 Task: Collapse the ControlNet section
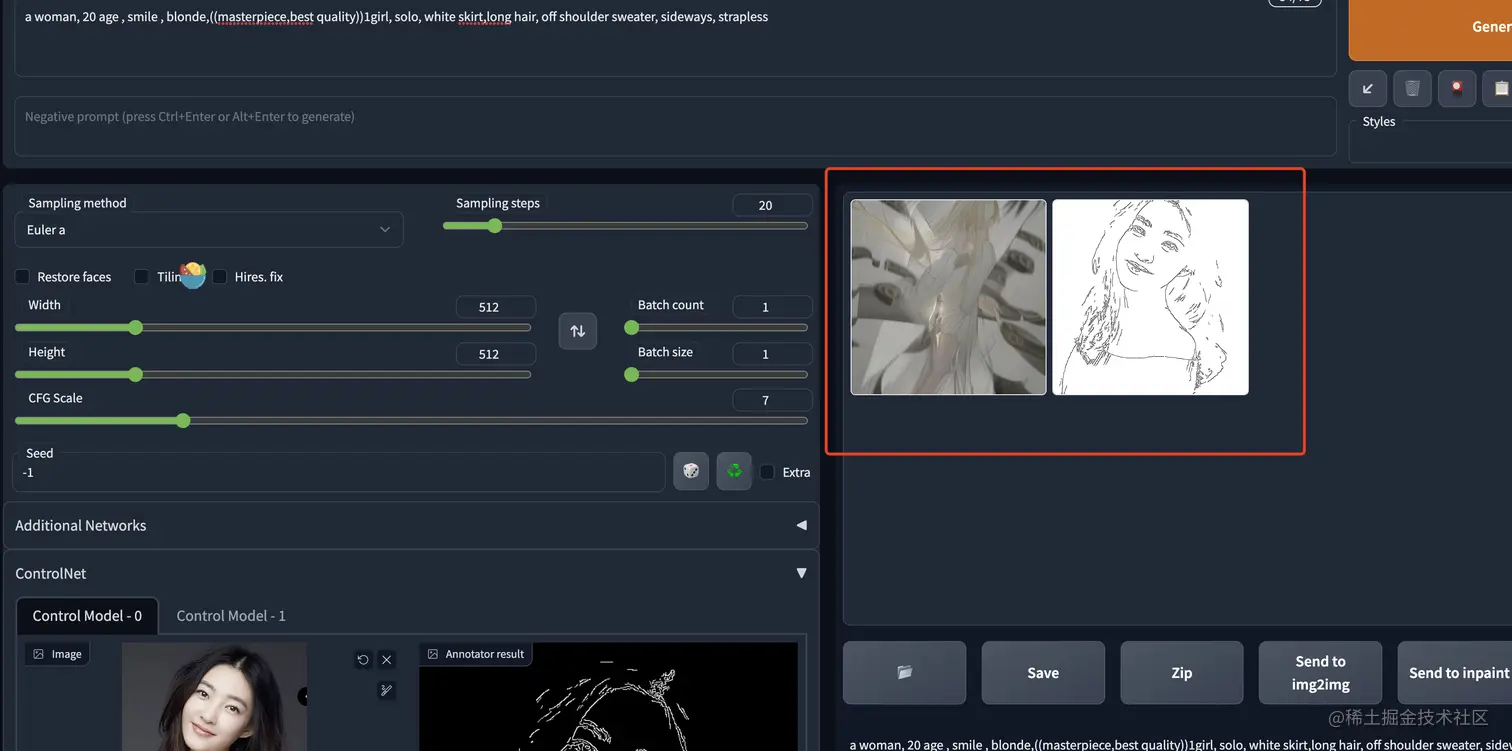pos(411,573)
